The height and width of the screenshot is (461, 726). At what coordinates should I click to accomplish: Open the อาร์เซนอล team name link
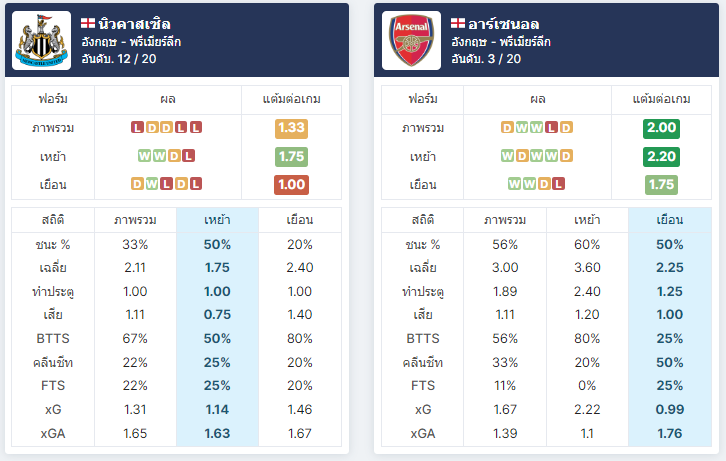click(503, 24)
